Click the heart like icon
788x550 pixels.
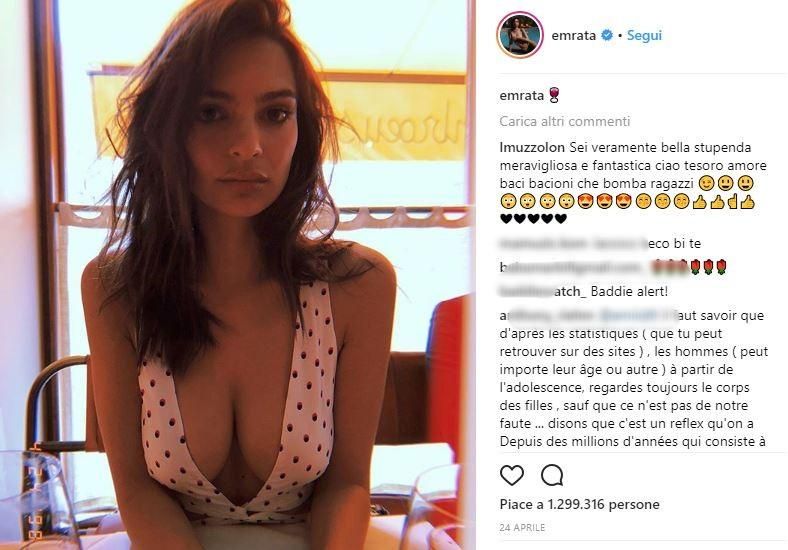pyautogui.click(x=512, y=475)
